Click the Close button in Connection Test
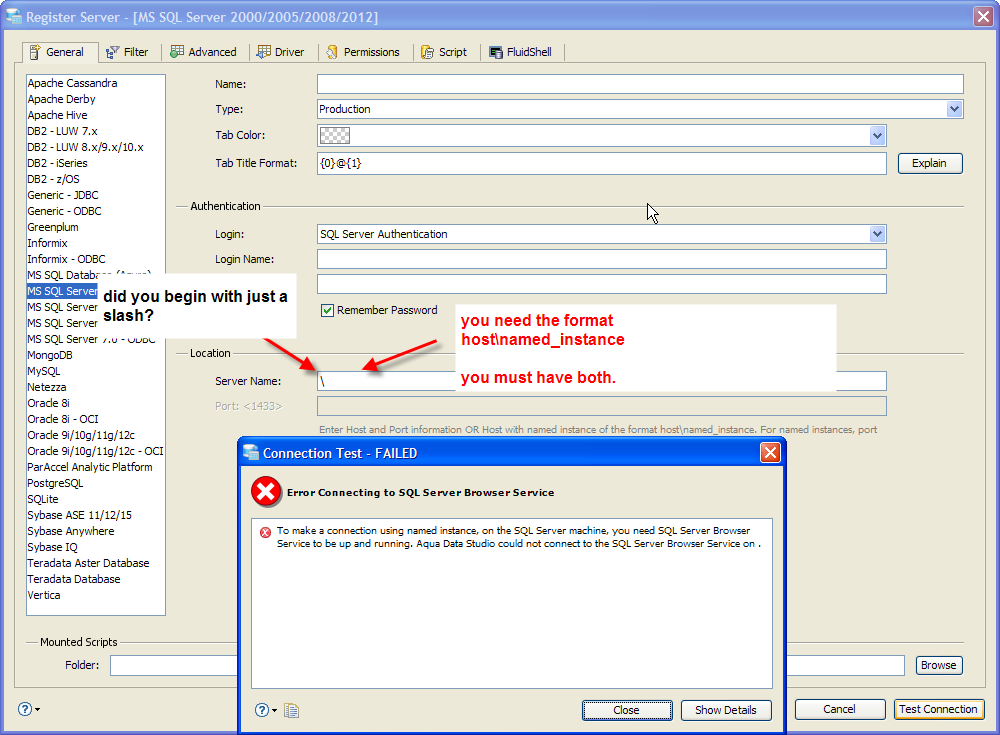Viewport: 1000px width, 735px height. point(627,710)
